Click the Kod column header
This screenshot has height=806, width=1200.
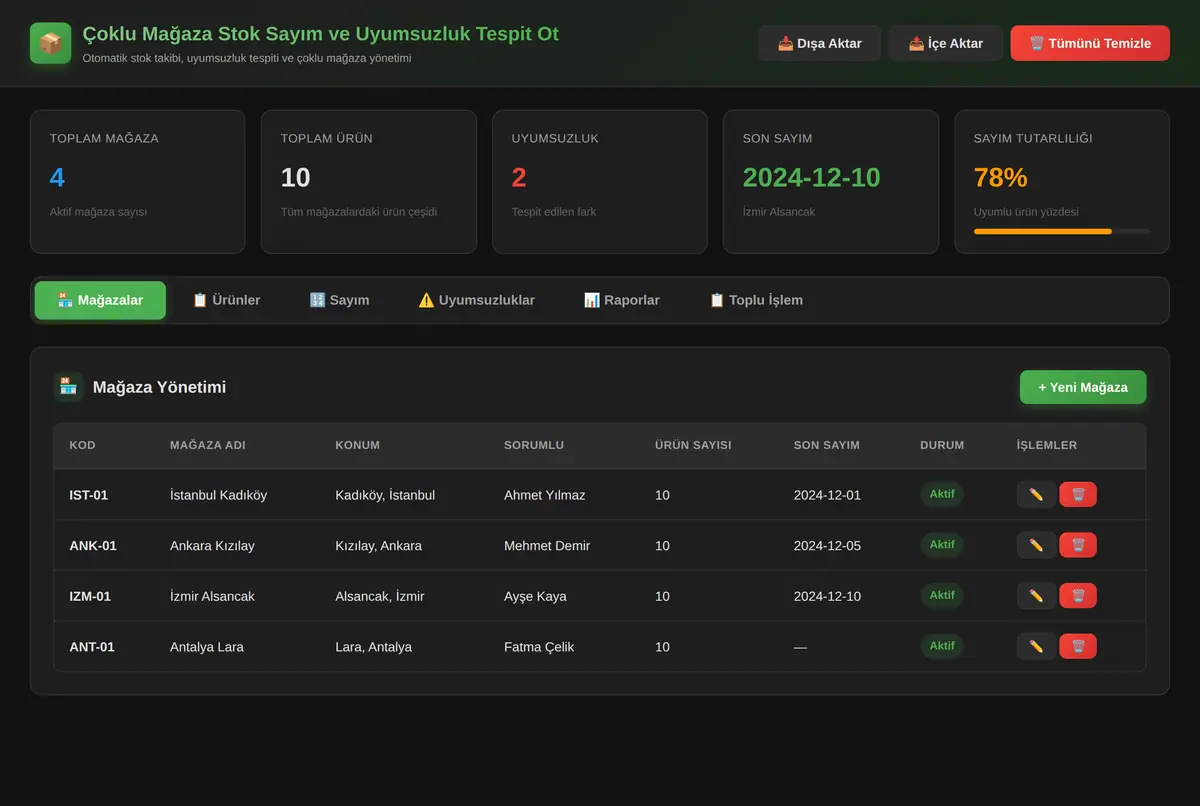point(82,445)
